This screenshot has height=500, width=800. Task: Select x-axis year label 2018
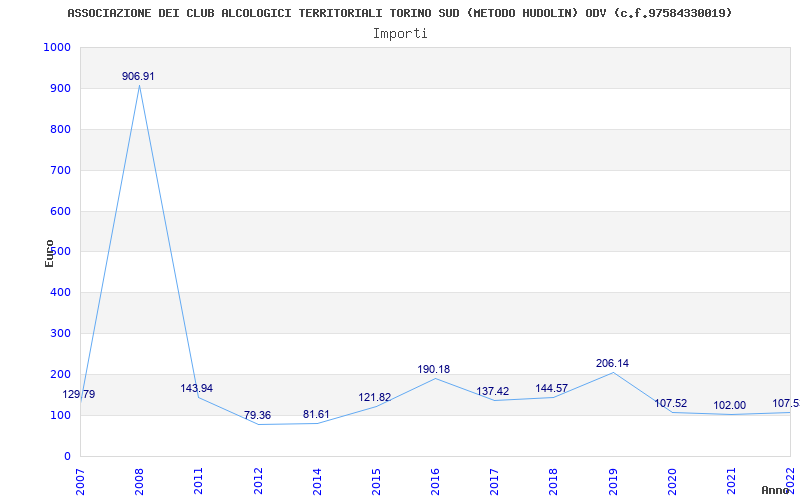tap(554, 481)
